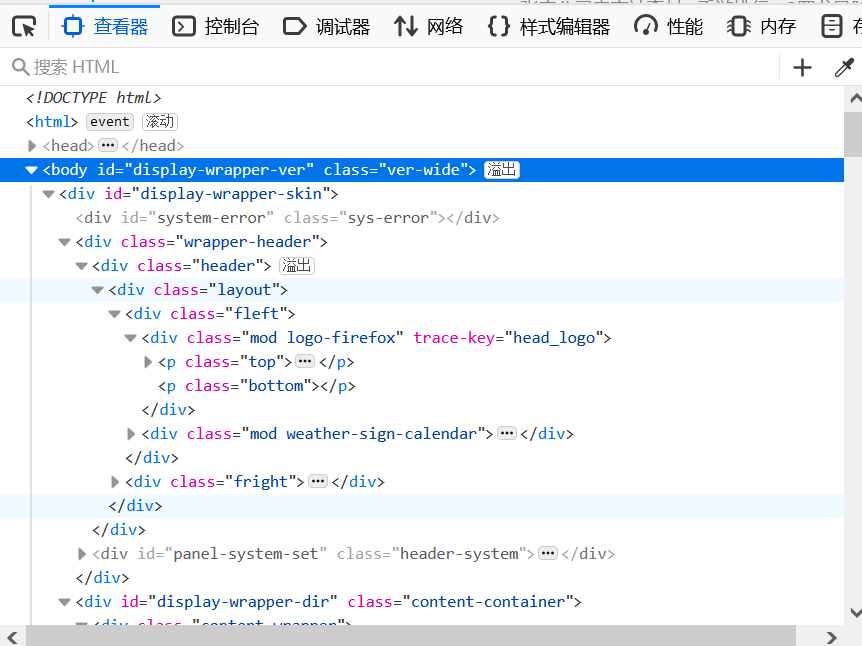Click the plus icon to create new node
Screen dimensions: 862x646
[x=802, y=67]
